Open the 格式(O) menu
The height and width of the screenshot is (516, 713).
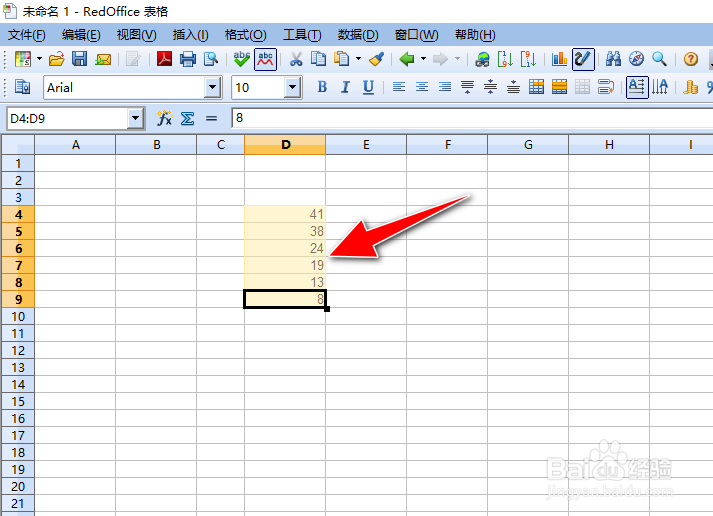click(x=246, y=35)
